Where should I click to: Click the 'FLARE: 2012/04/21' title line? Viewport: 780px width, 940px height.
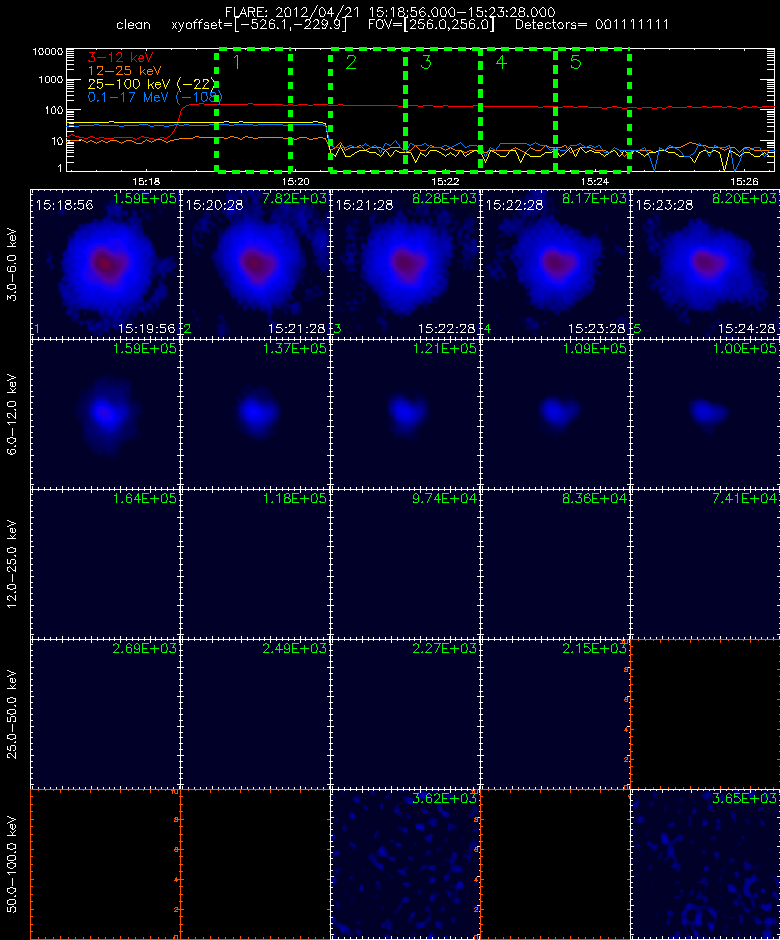click(390, 12)
